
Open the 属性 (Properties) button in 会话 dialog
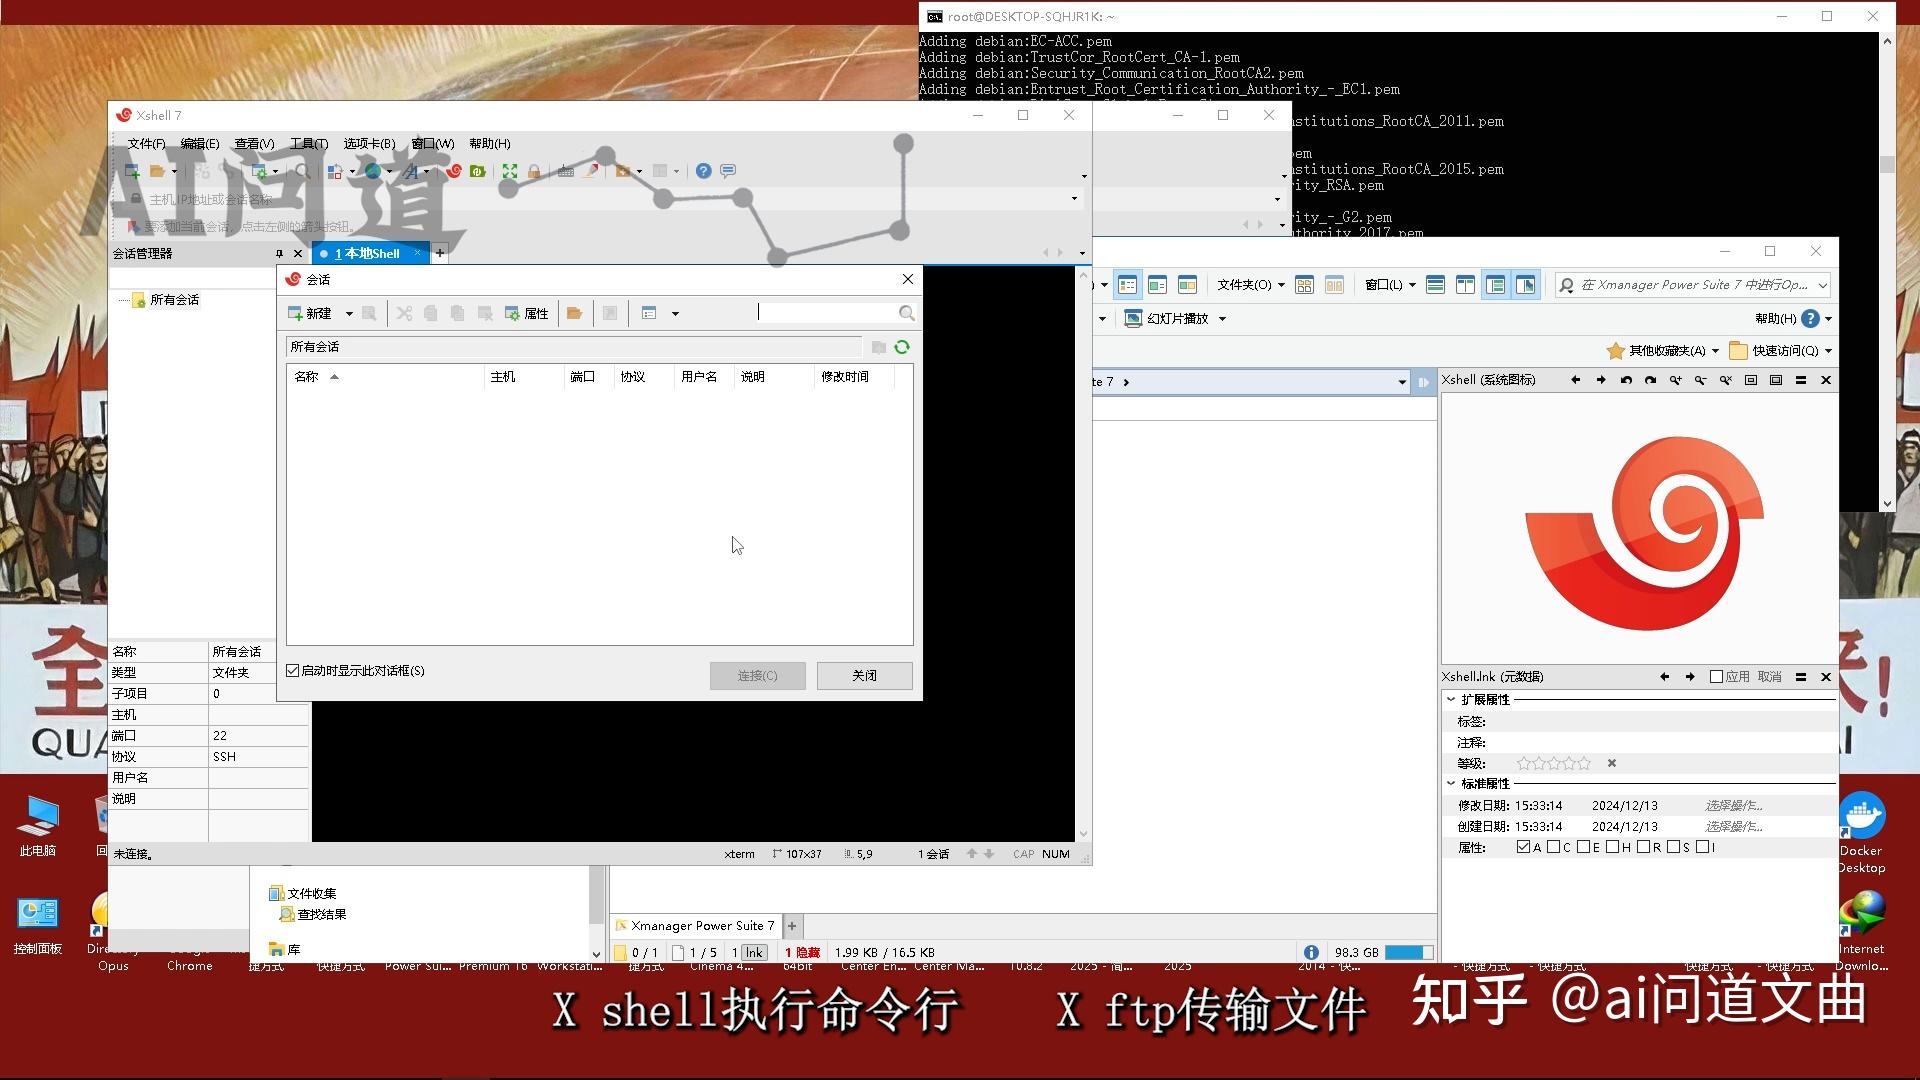click(x=526, y=313)
